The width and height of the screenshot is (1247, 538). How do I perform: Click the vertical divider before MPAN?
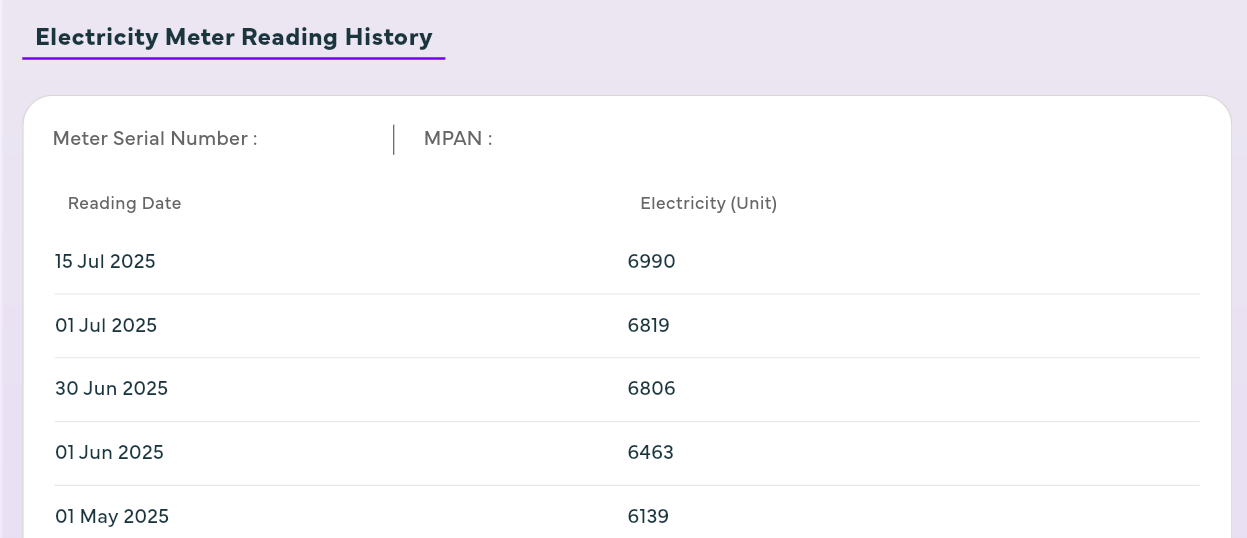pos(394,140)
